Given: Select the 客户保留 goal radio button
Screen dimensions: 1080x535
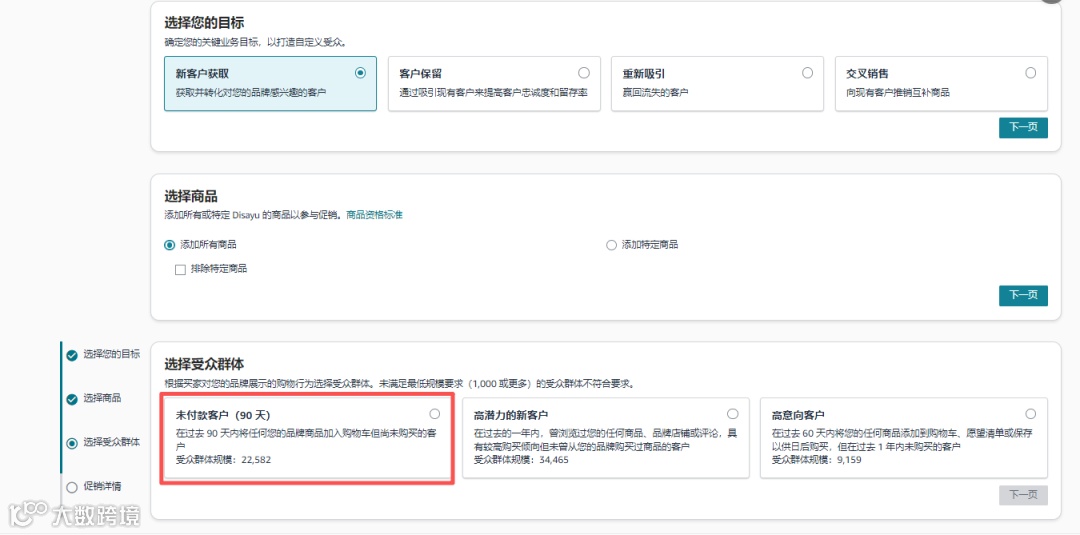Looking at the screenshot, I should point(584,73).
